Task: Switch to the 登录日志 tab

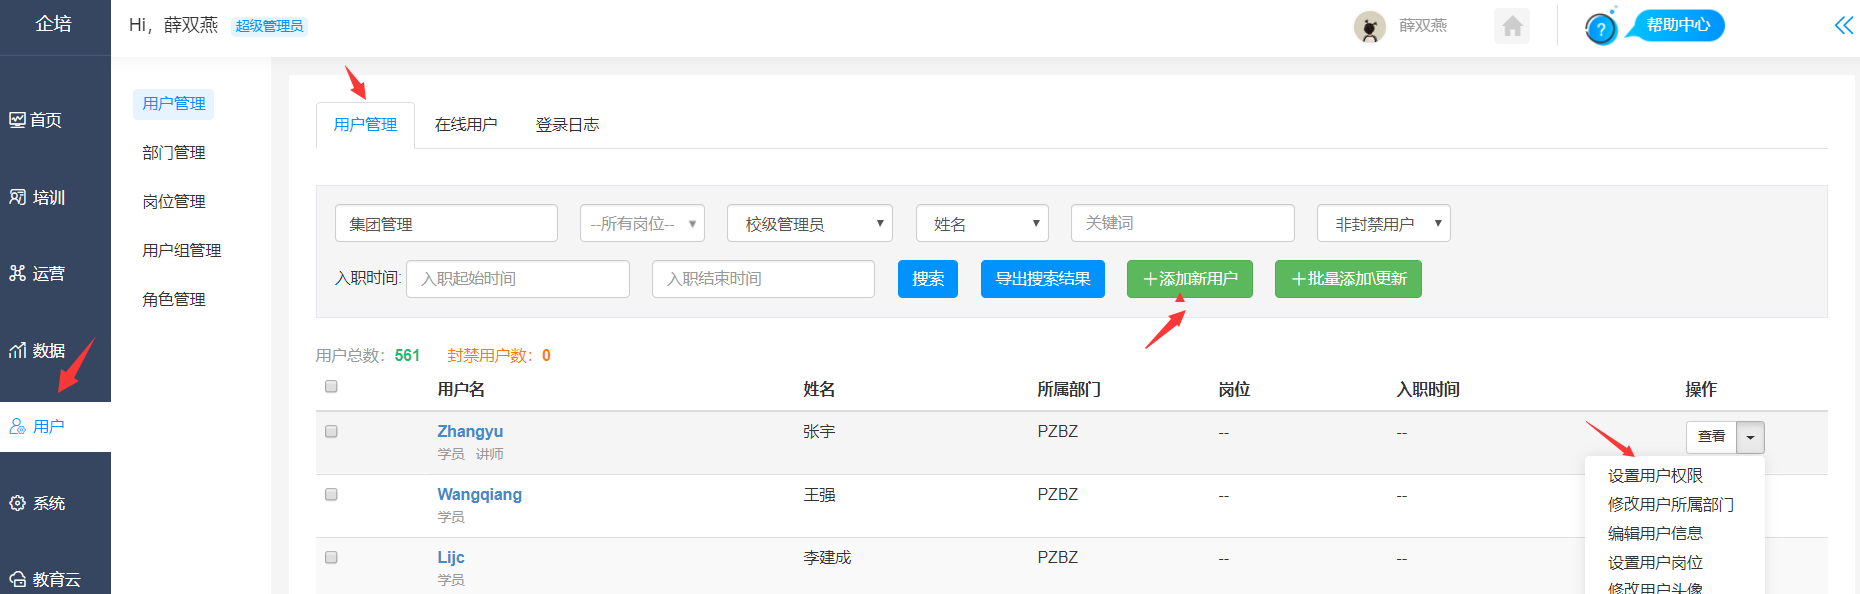Action: tap(567, 125)
